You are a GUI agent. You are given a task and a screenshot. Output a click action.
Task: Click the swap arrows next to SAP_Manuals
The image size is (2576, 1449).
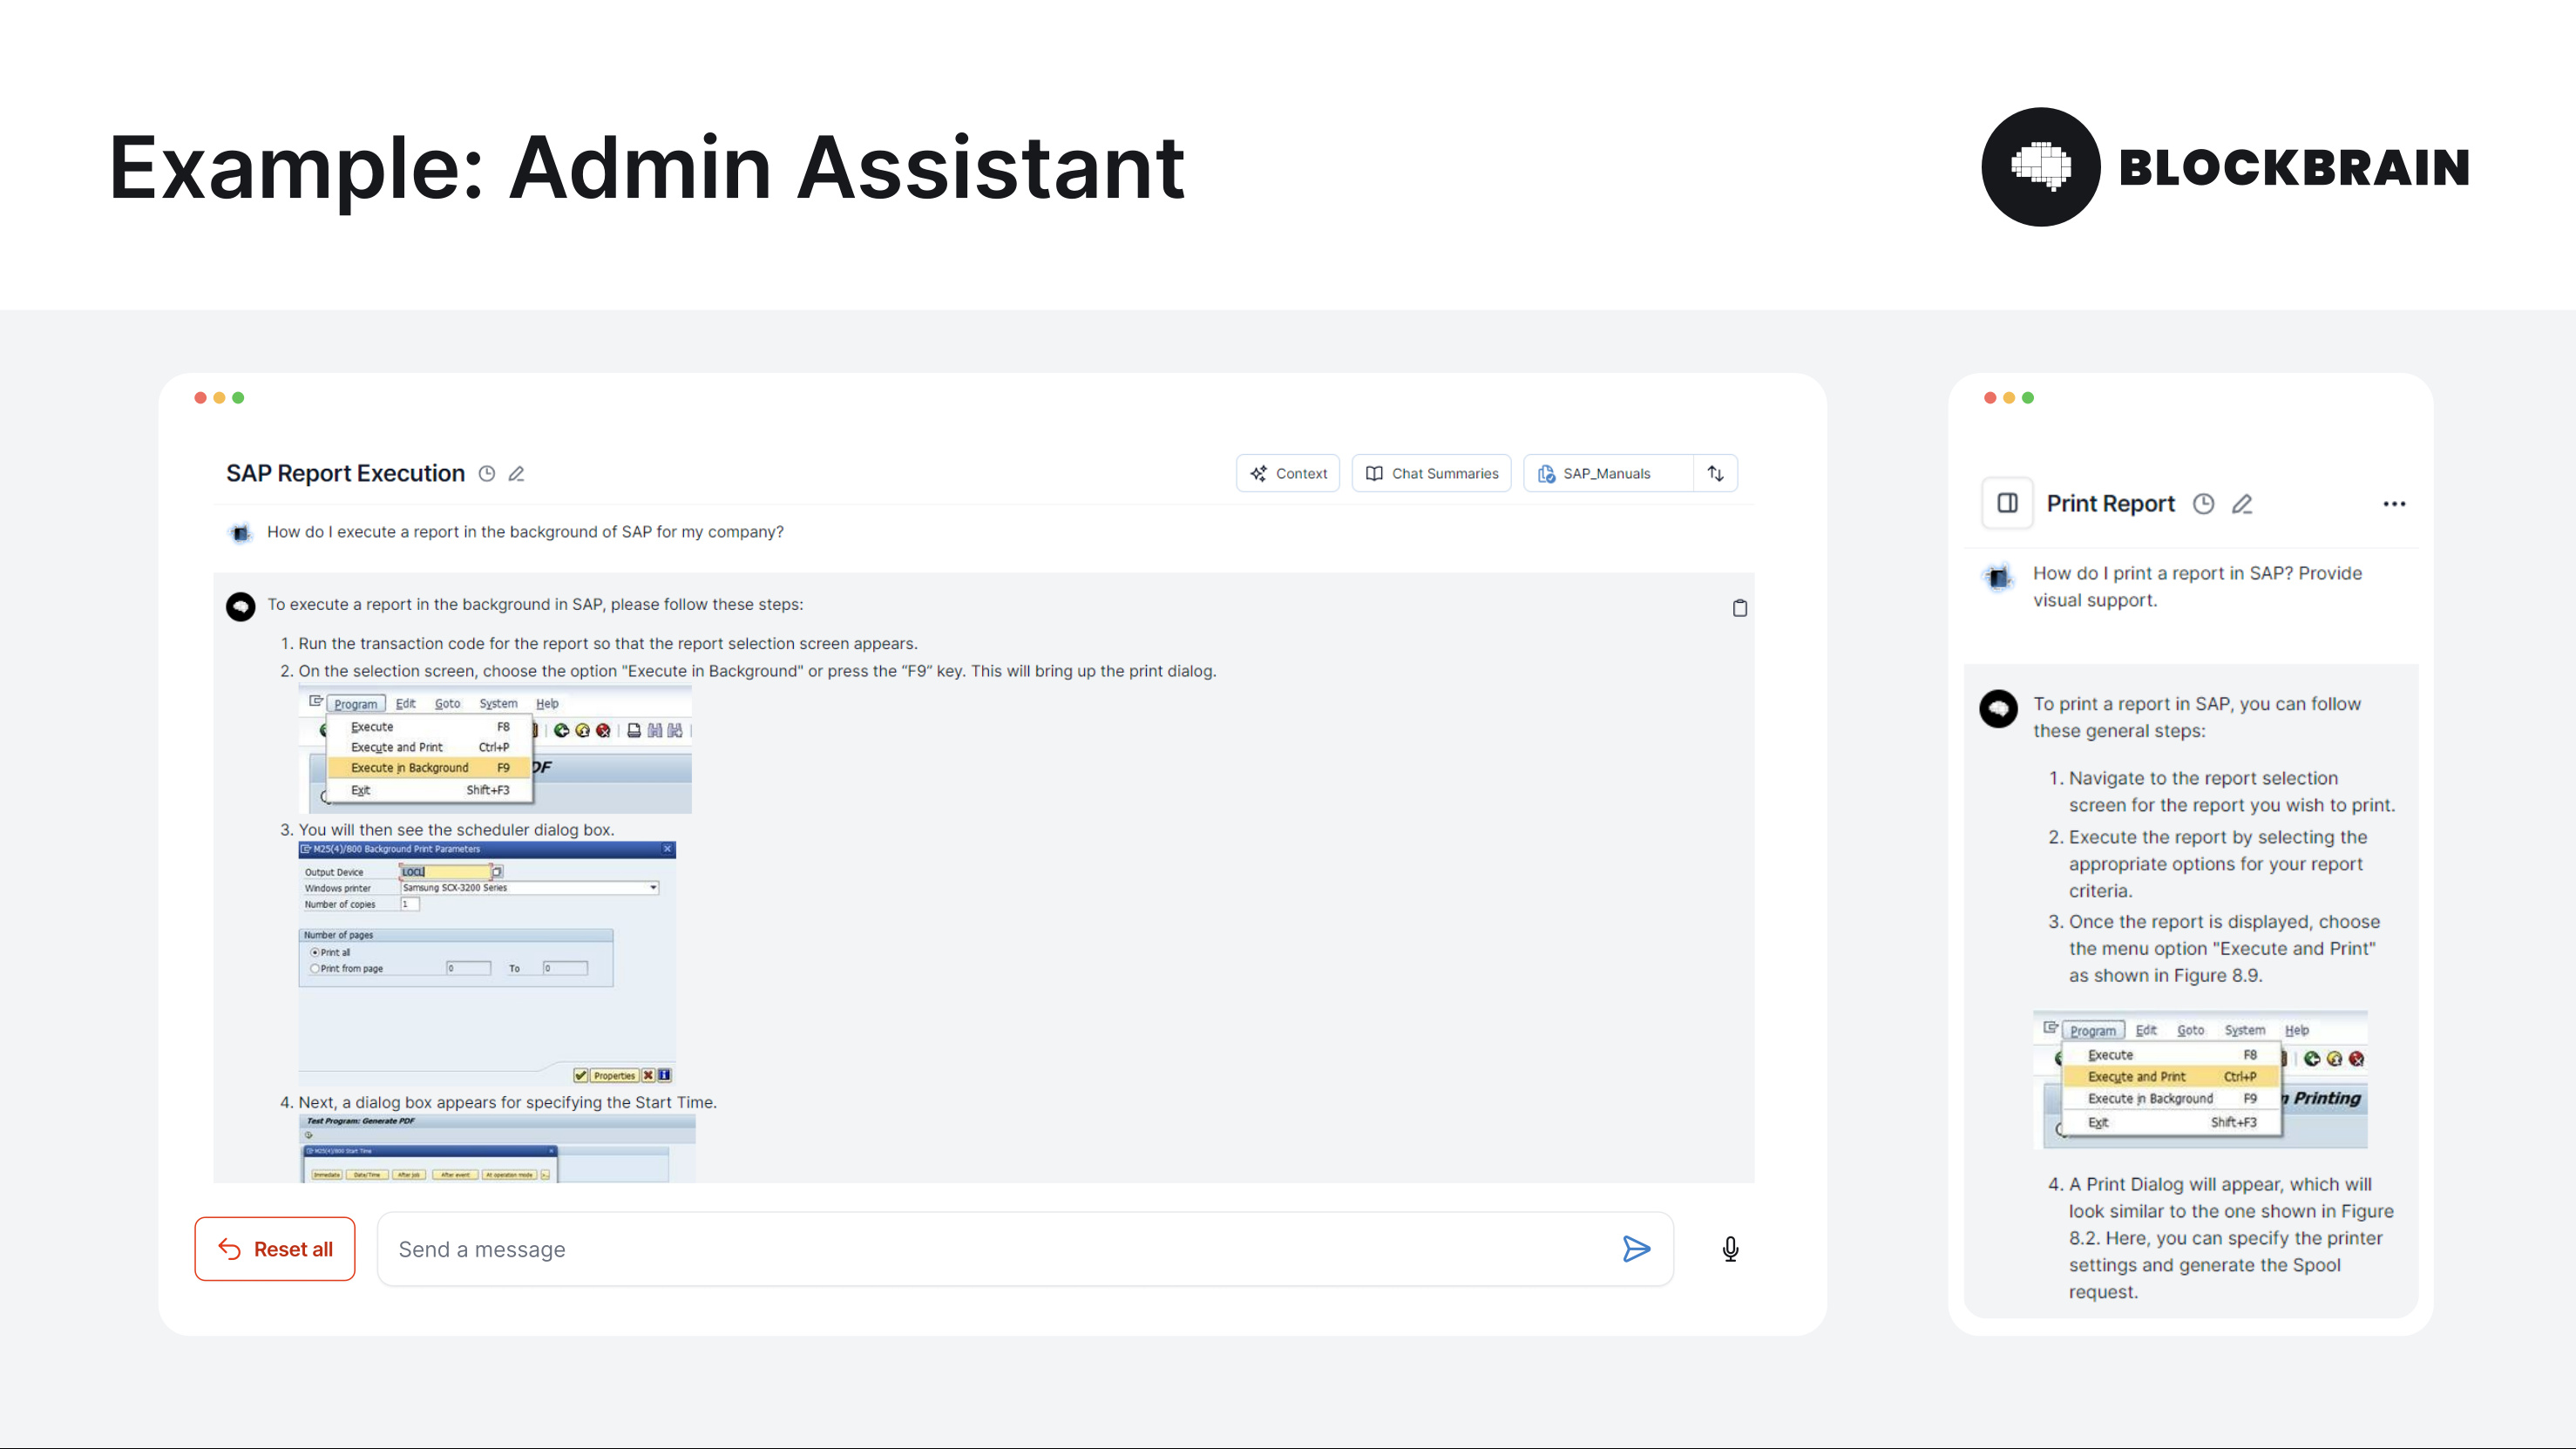1715,474
